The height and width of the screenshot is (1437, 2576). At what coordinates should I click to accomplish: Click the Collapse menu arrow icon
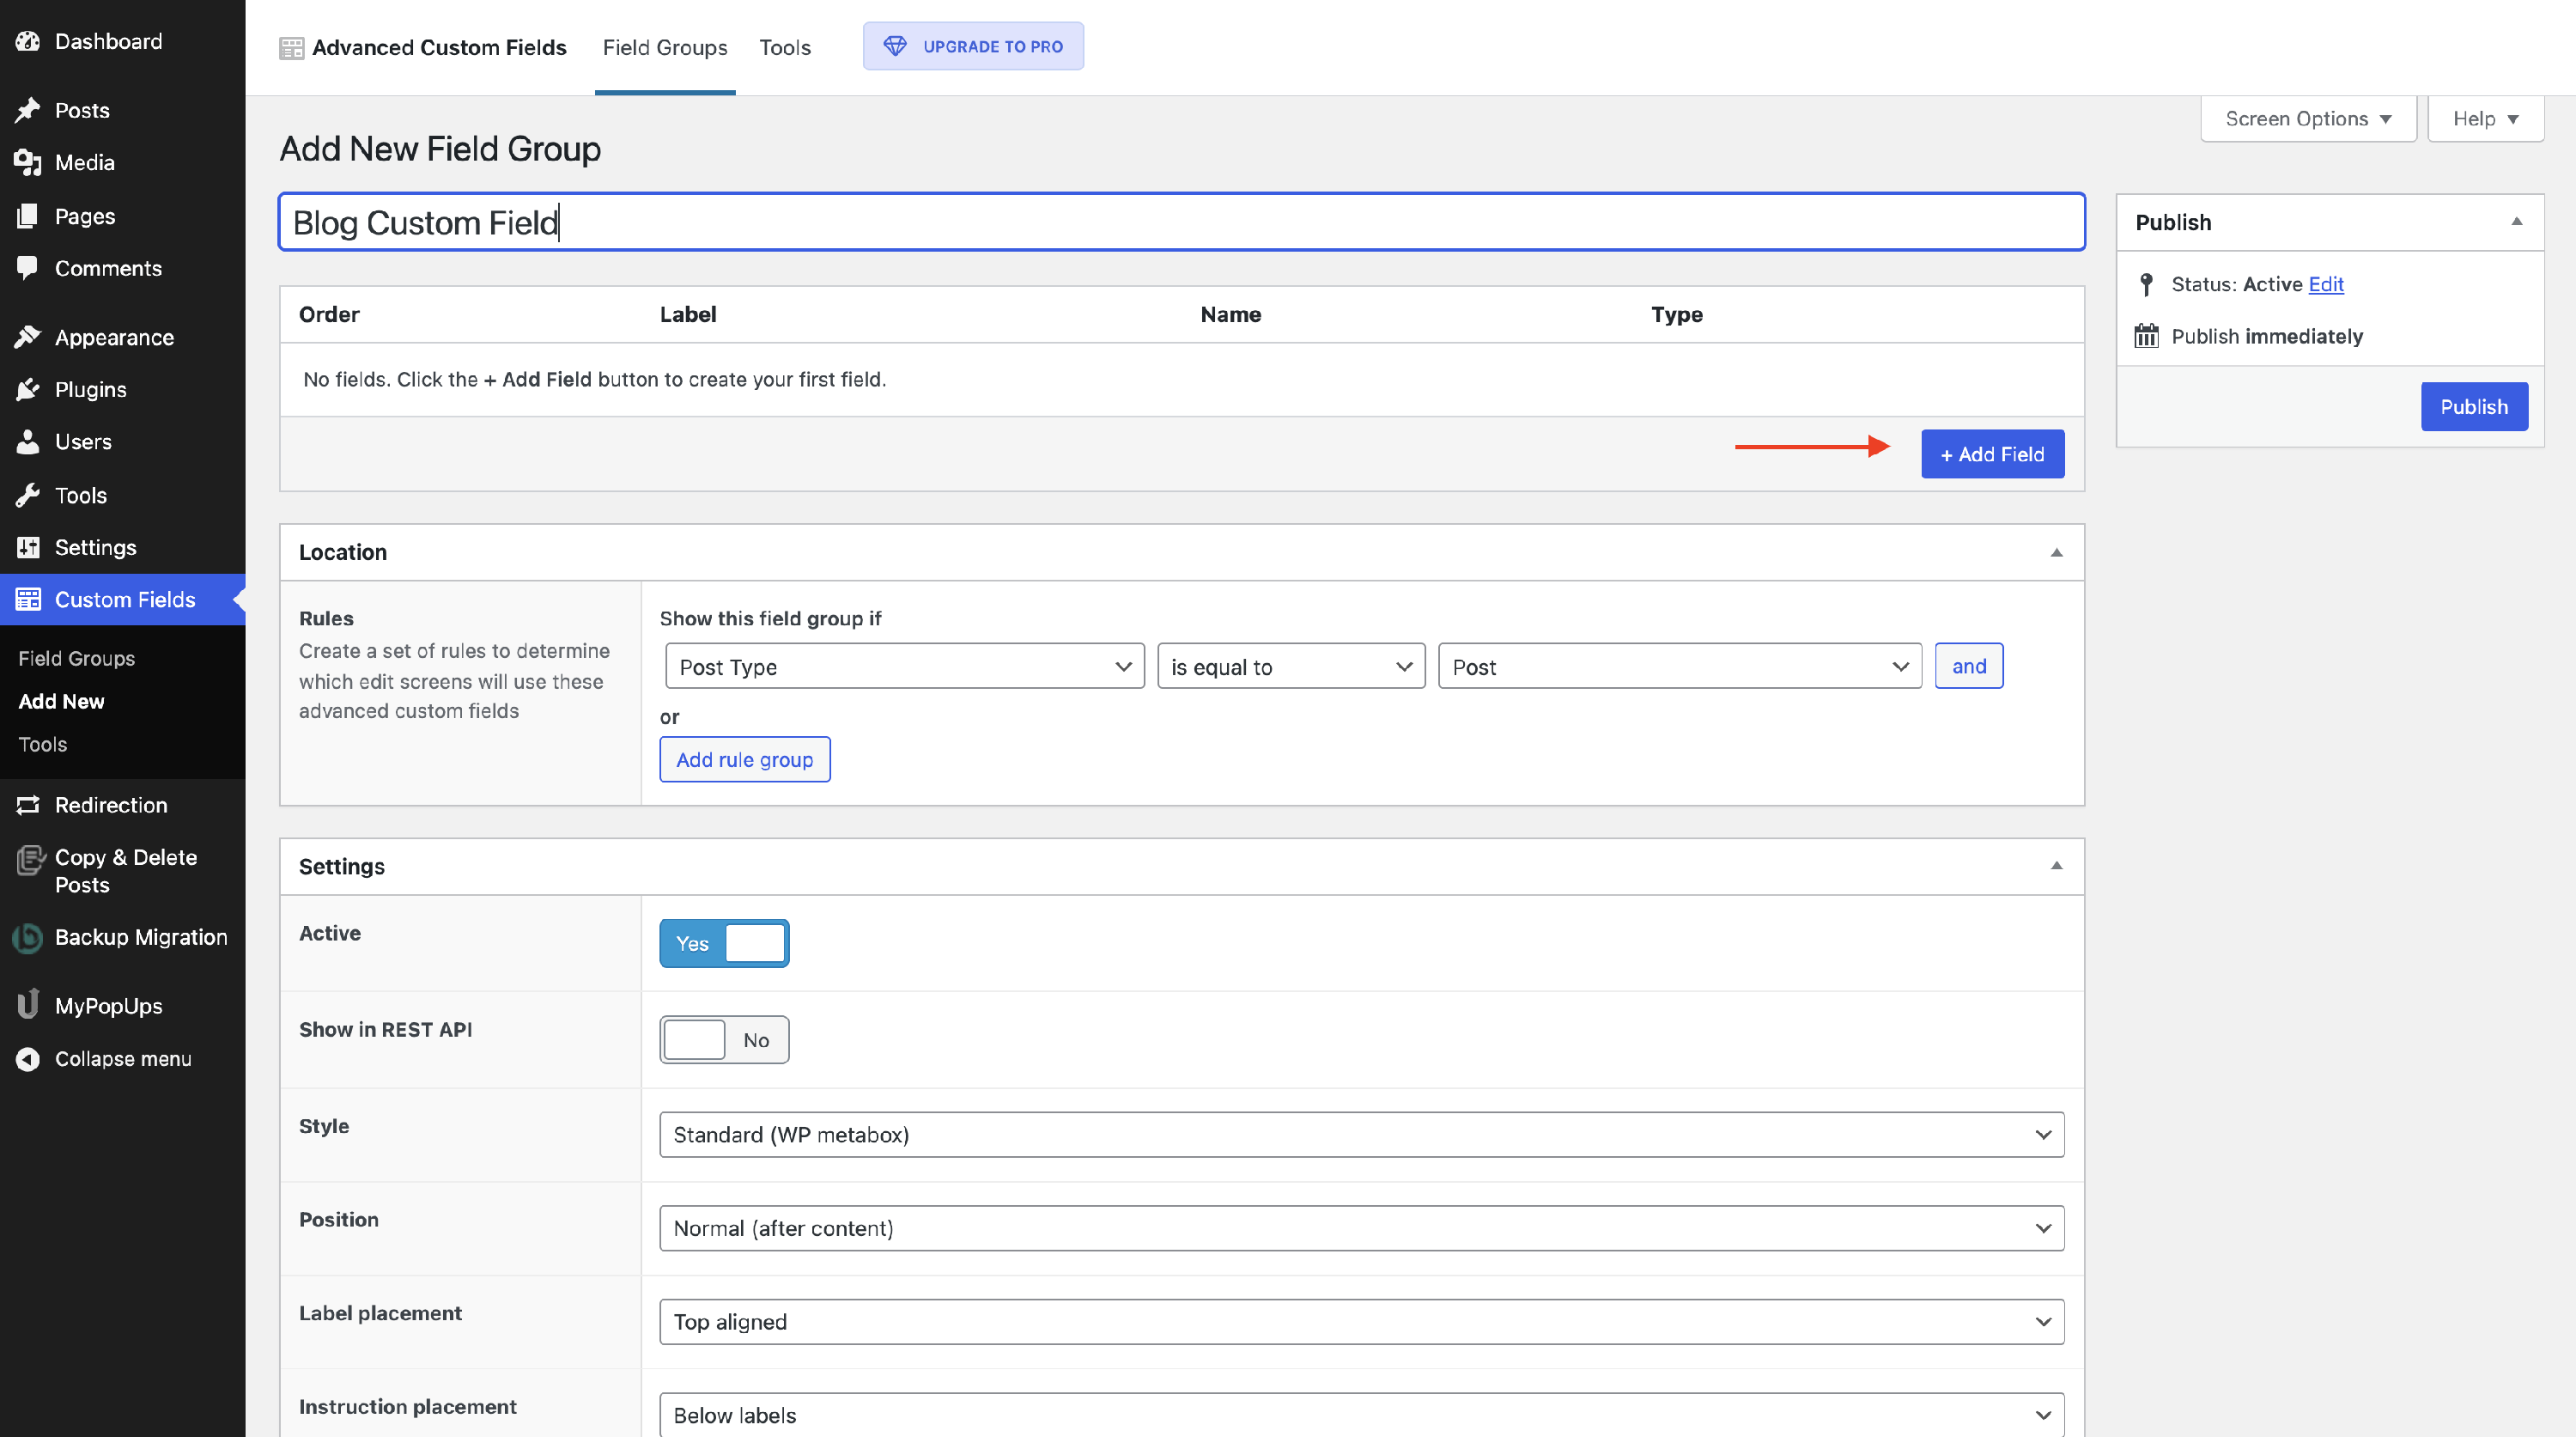(28, 1059)
